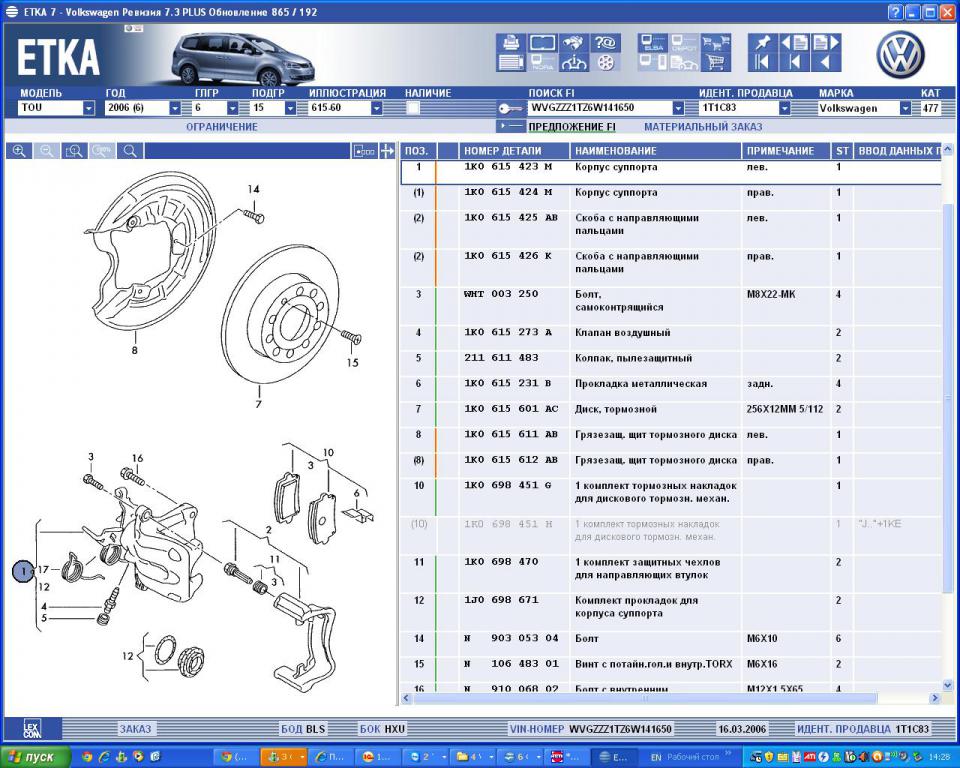
Task: Click the printer icon in the toolbar
Action: click(x=511, y=42)
